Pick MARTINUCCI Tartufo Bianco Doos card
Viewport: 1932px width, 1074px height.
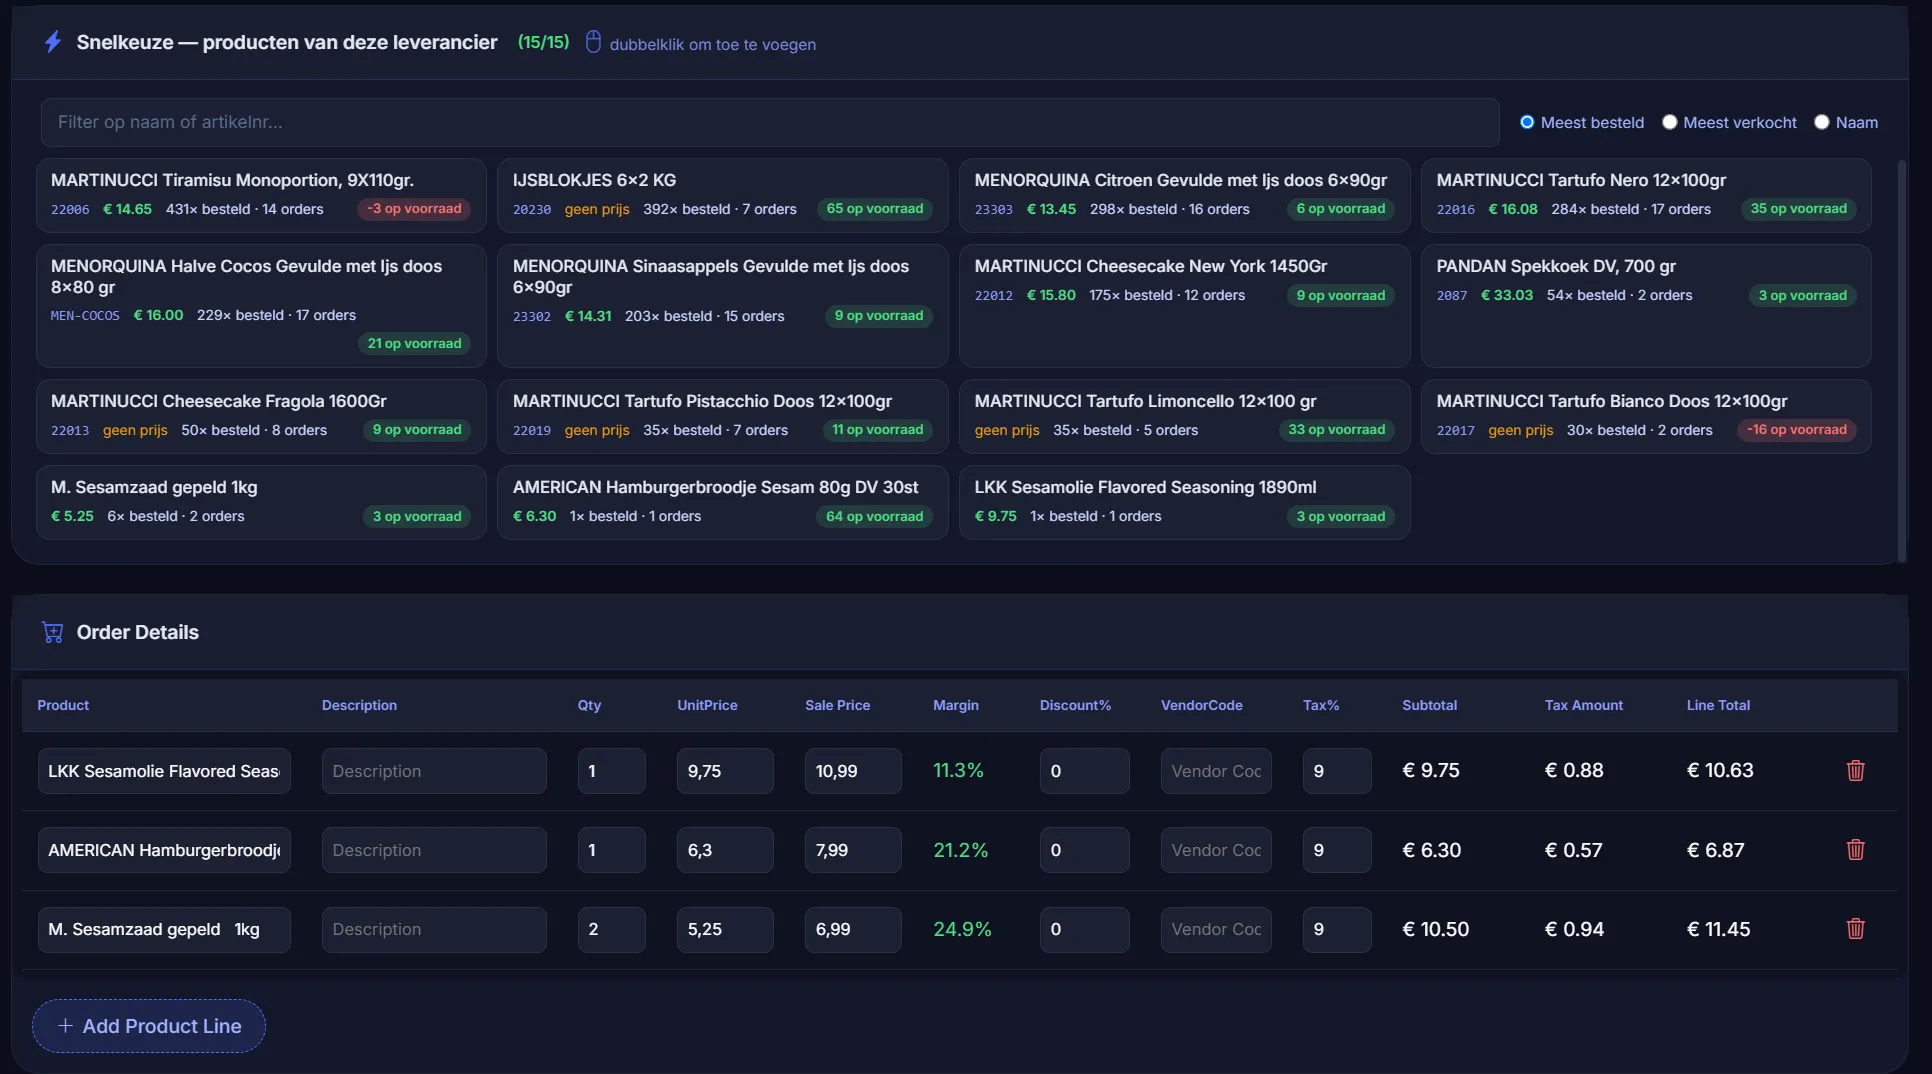1646,416
